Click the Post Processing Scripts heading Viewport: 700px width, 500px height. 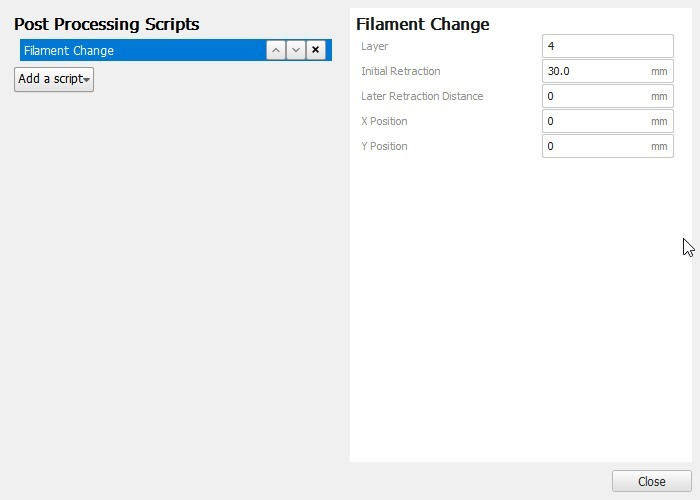[x=106, y=24]
